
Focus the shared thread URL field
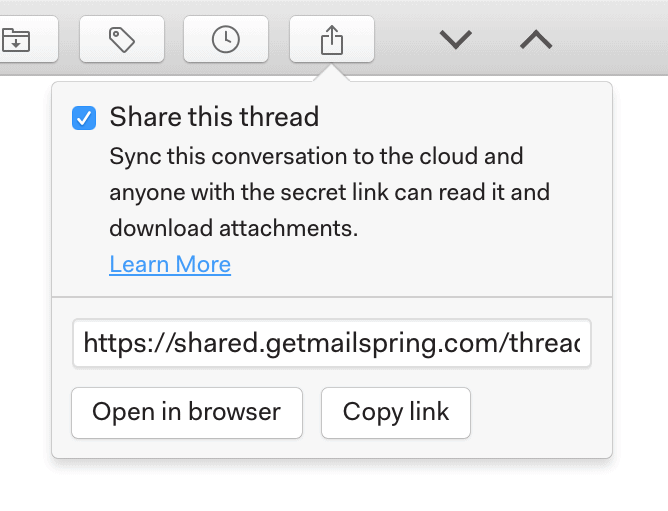(331, 344)
